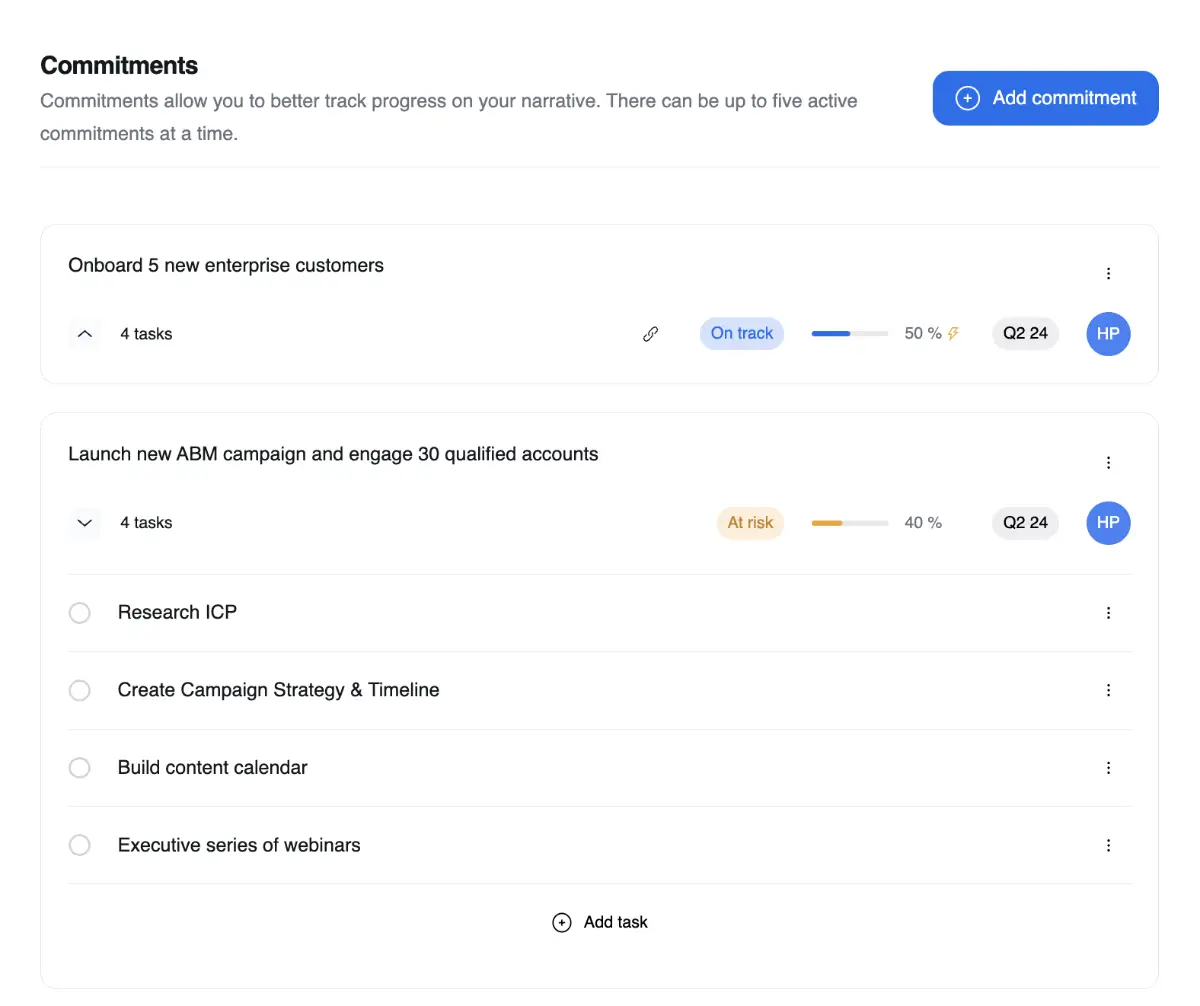Click the orange 40 % progress bar
Screen dimensions: 1200x1006
(x=850, y=522)
